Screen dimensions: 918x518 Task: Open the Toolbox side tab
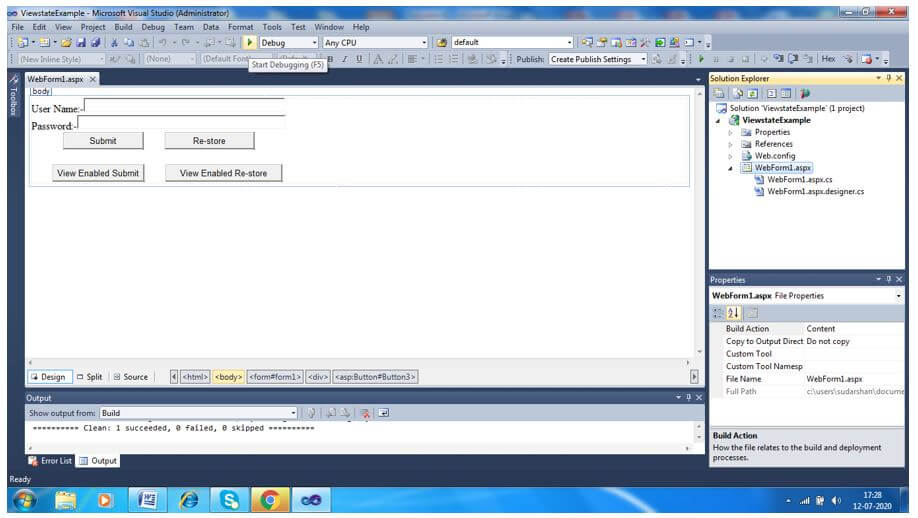point(14,95)
